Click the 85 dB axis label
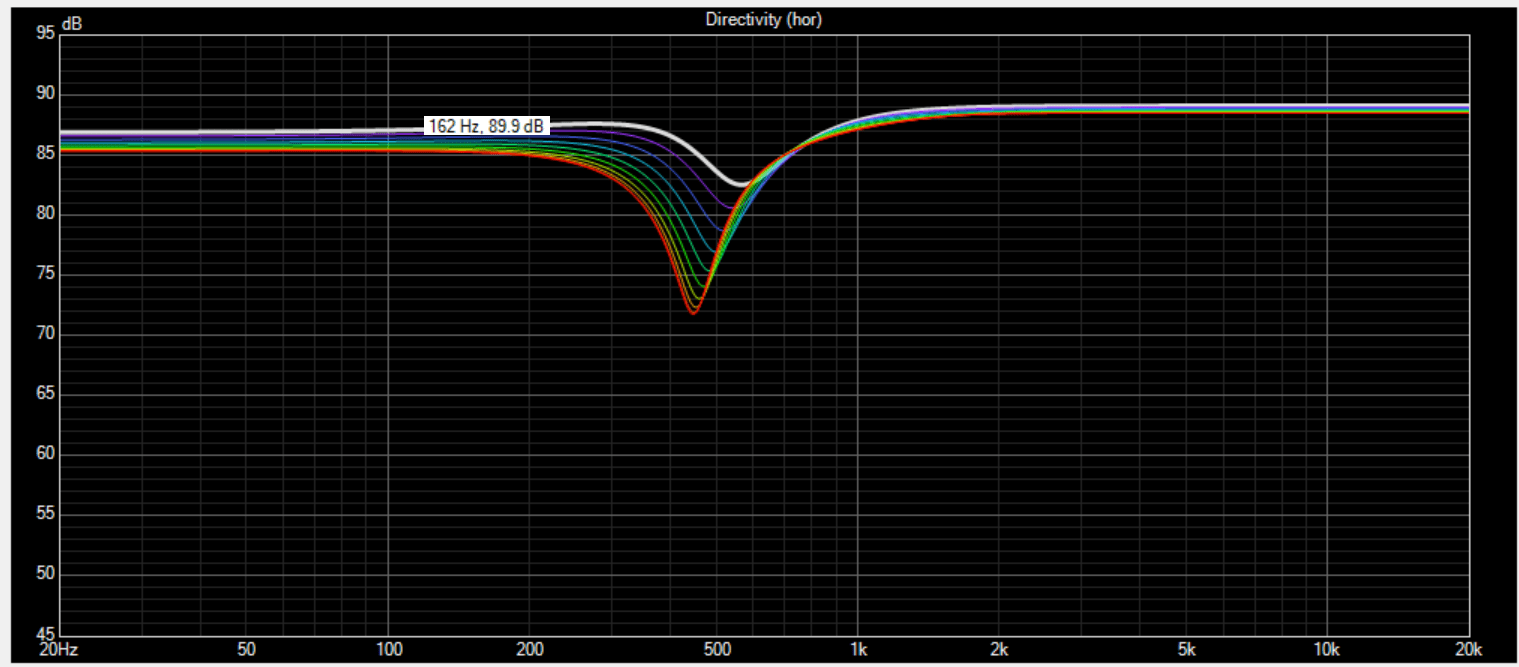The width and height of the screenshot is (1519, 667). [x=46, y=154]
